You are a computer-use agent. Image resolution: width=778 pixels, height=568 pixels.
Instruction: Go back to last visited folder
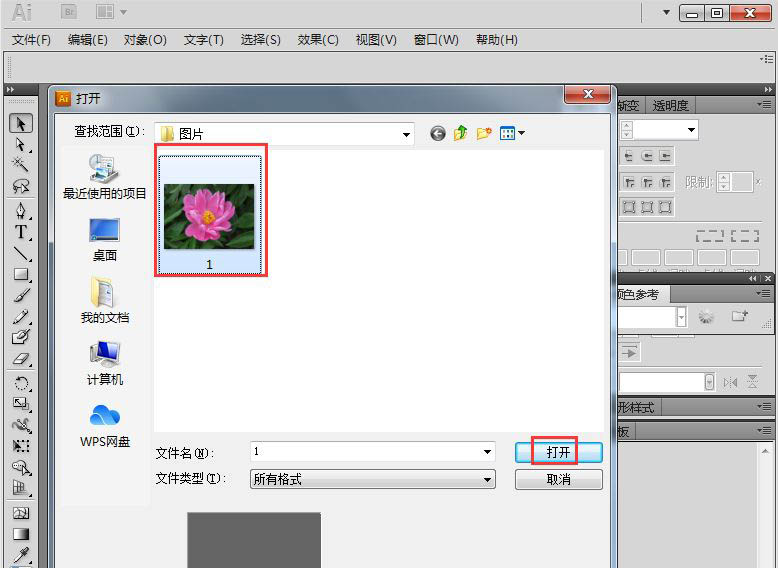(438, 133)
